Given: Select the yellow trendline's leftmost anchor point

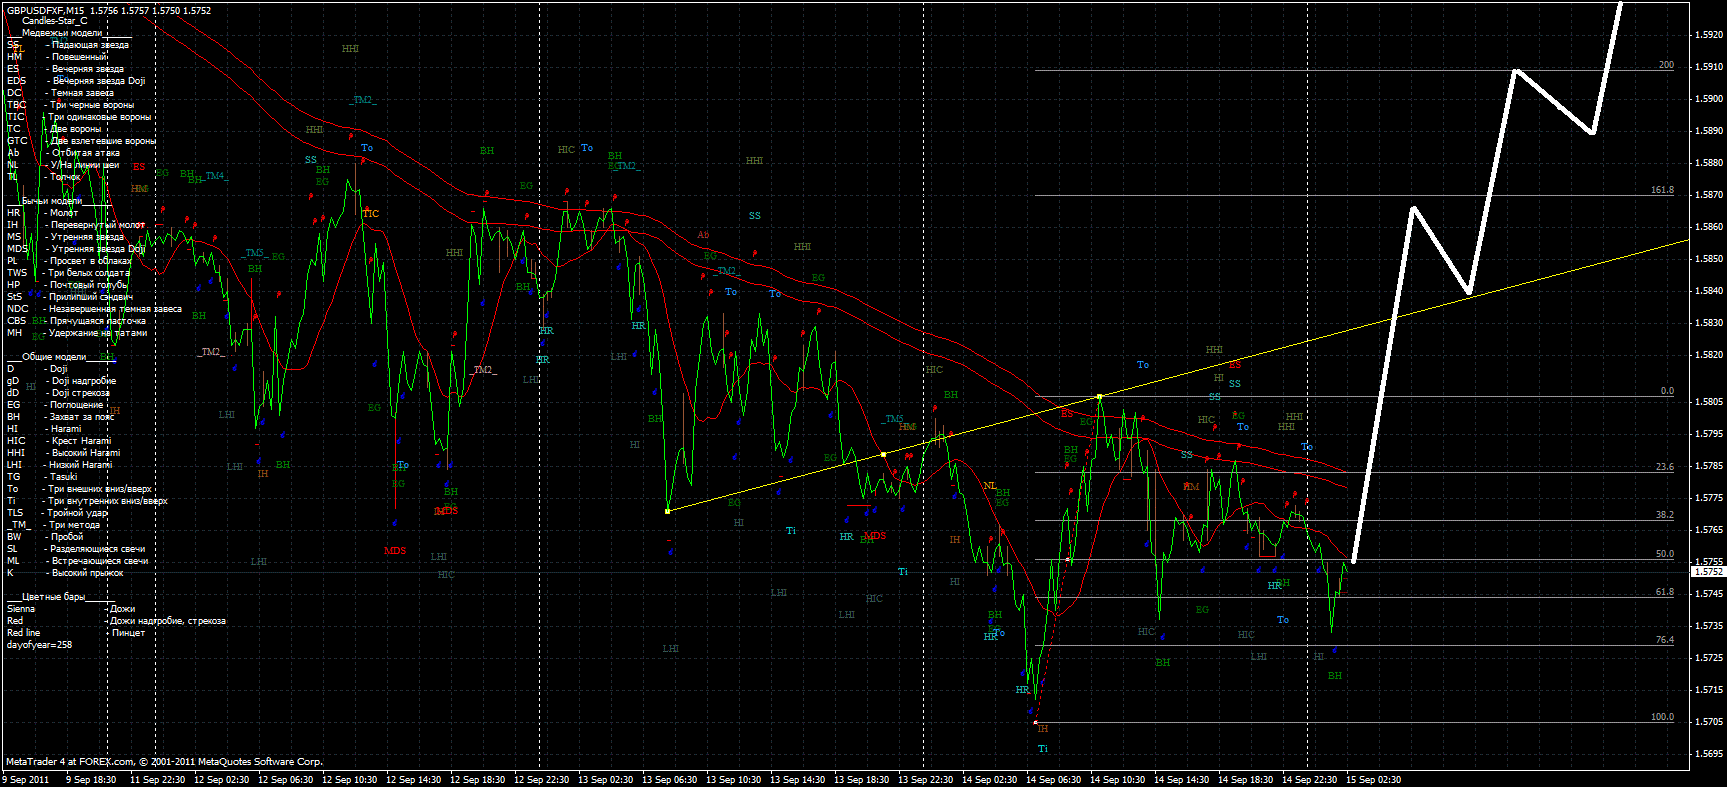Looking at the screenshot, I should (668, 511).
